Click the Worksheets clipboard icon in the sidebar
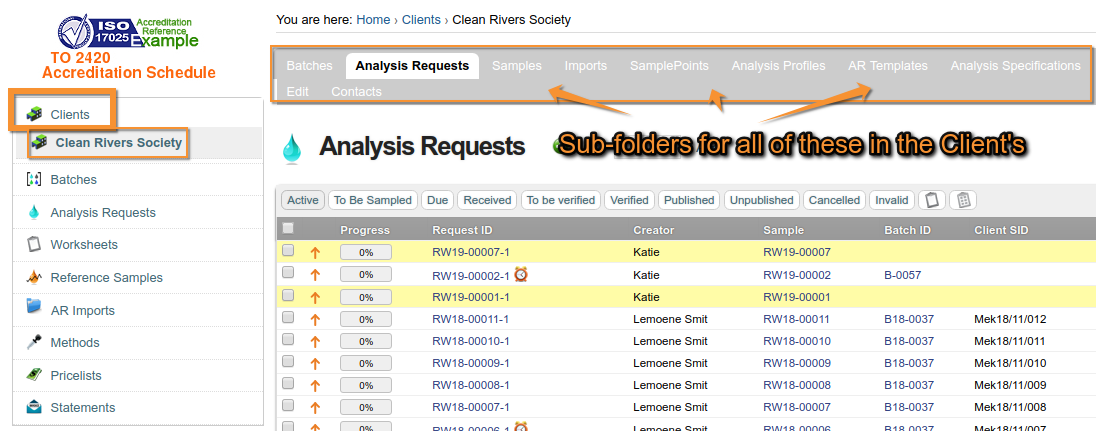Image resolution: width=1096 pixels, height=431 pixels. coord(33,245)
